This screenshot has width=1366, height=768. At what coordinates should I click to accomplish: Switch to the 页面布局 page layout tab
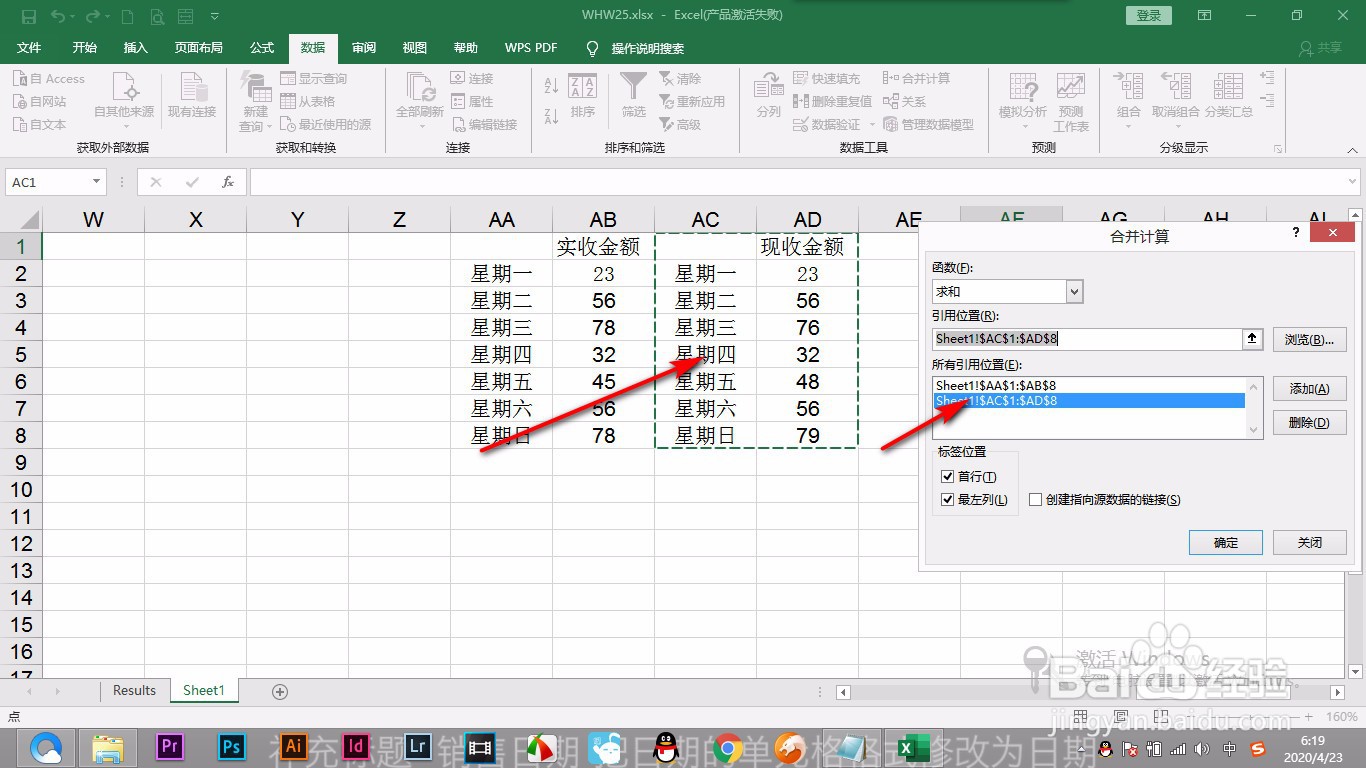(198, 48)
